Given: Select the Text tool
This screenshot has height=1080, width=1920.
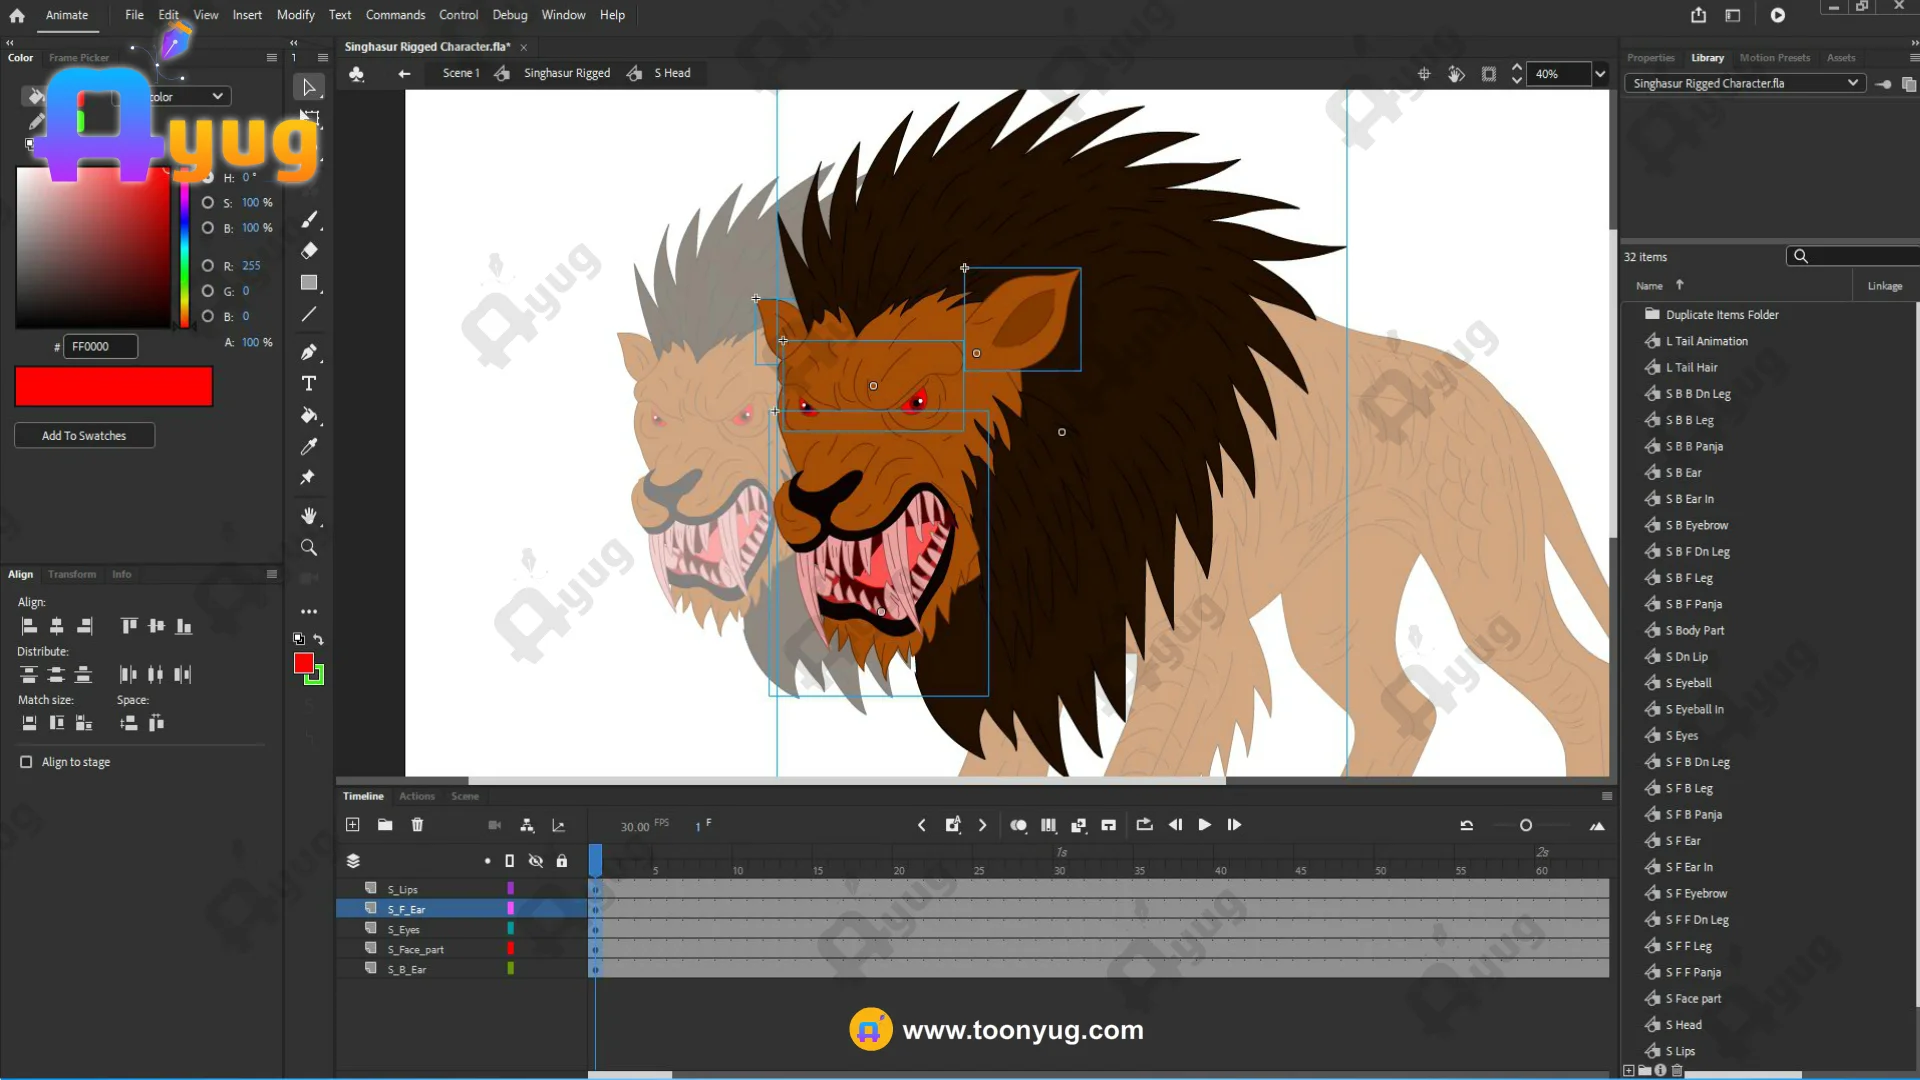Looking at the screenshot, I should (309, 384).
